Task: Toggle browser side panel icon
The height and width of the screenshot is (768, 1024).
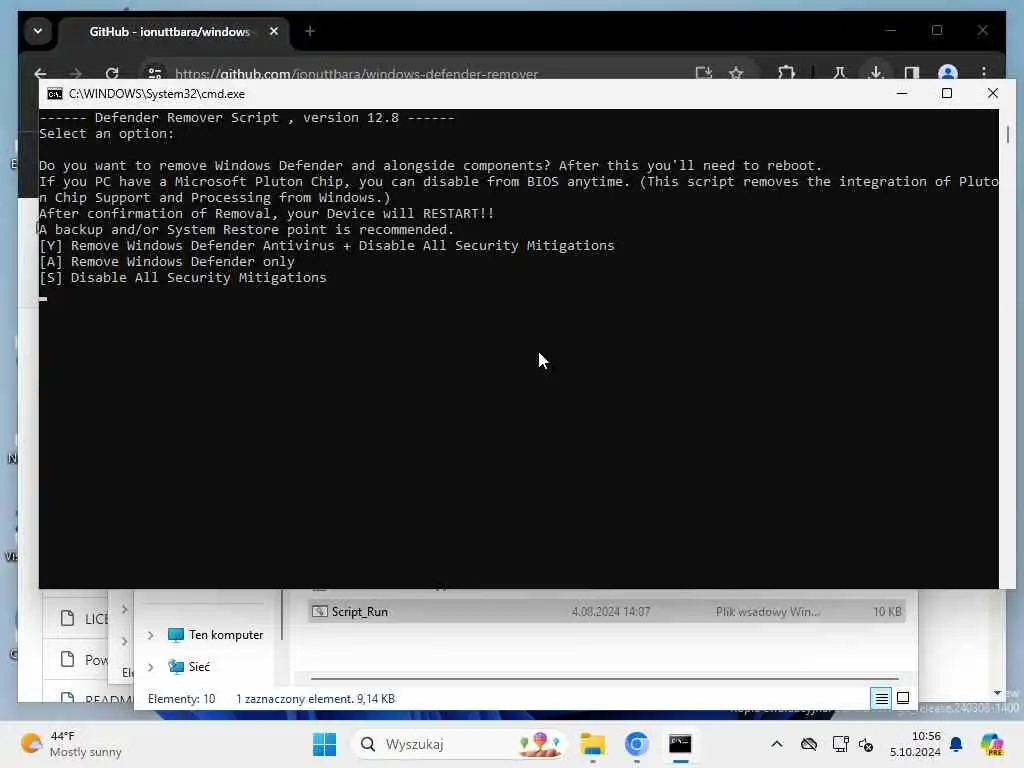Action: pyautogui.click(x=912, y=73)
